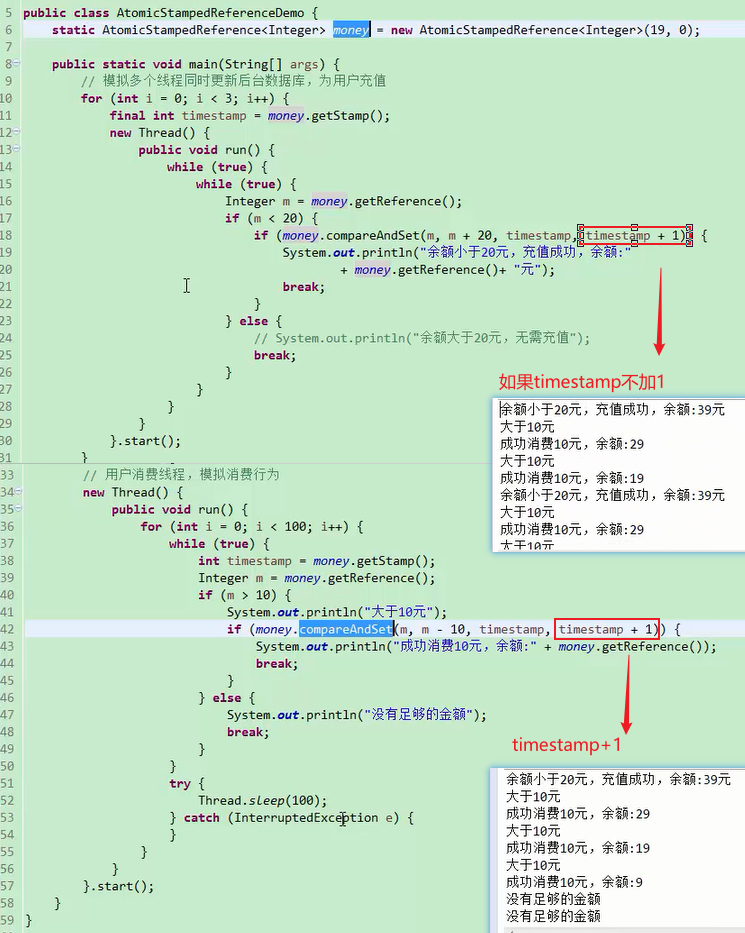The height and width of the screenshot is (933, 745).
Task: Click the selected compareAndSet text on line 42
Action: (345, 629)
